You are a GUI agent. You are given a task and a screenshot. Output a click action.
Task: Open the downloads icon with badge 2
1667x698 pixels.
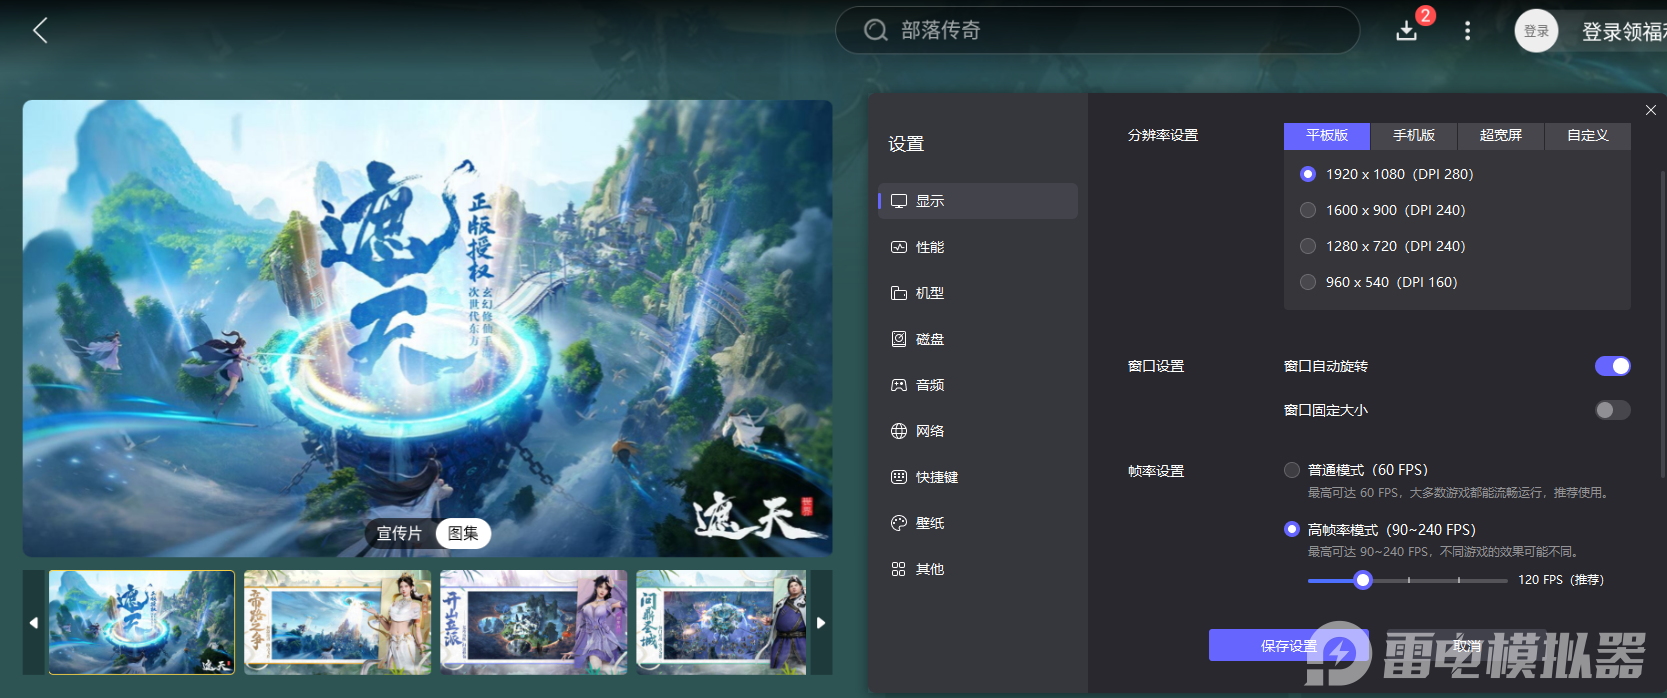coord(1407,31)
